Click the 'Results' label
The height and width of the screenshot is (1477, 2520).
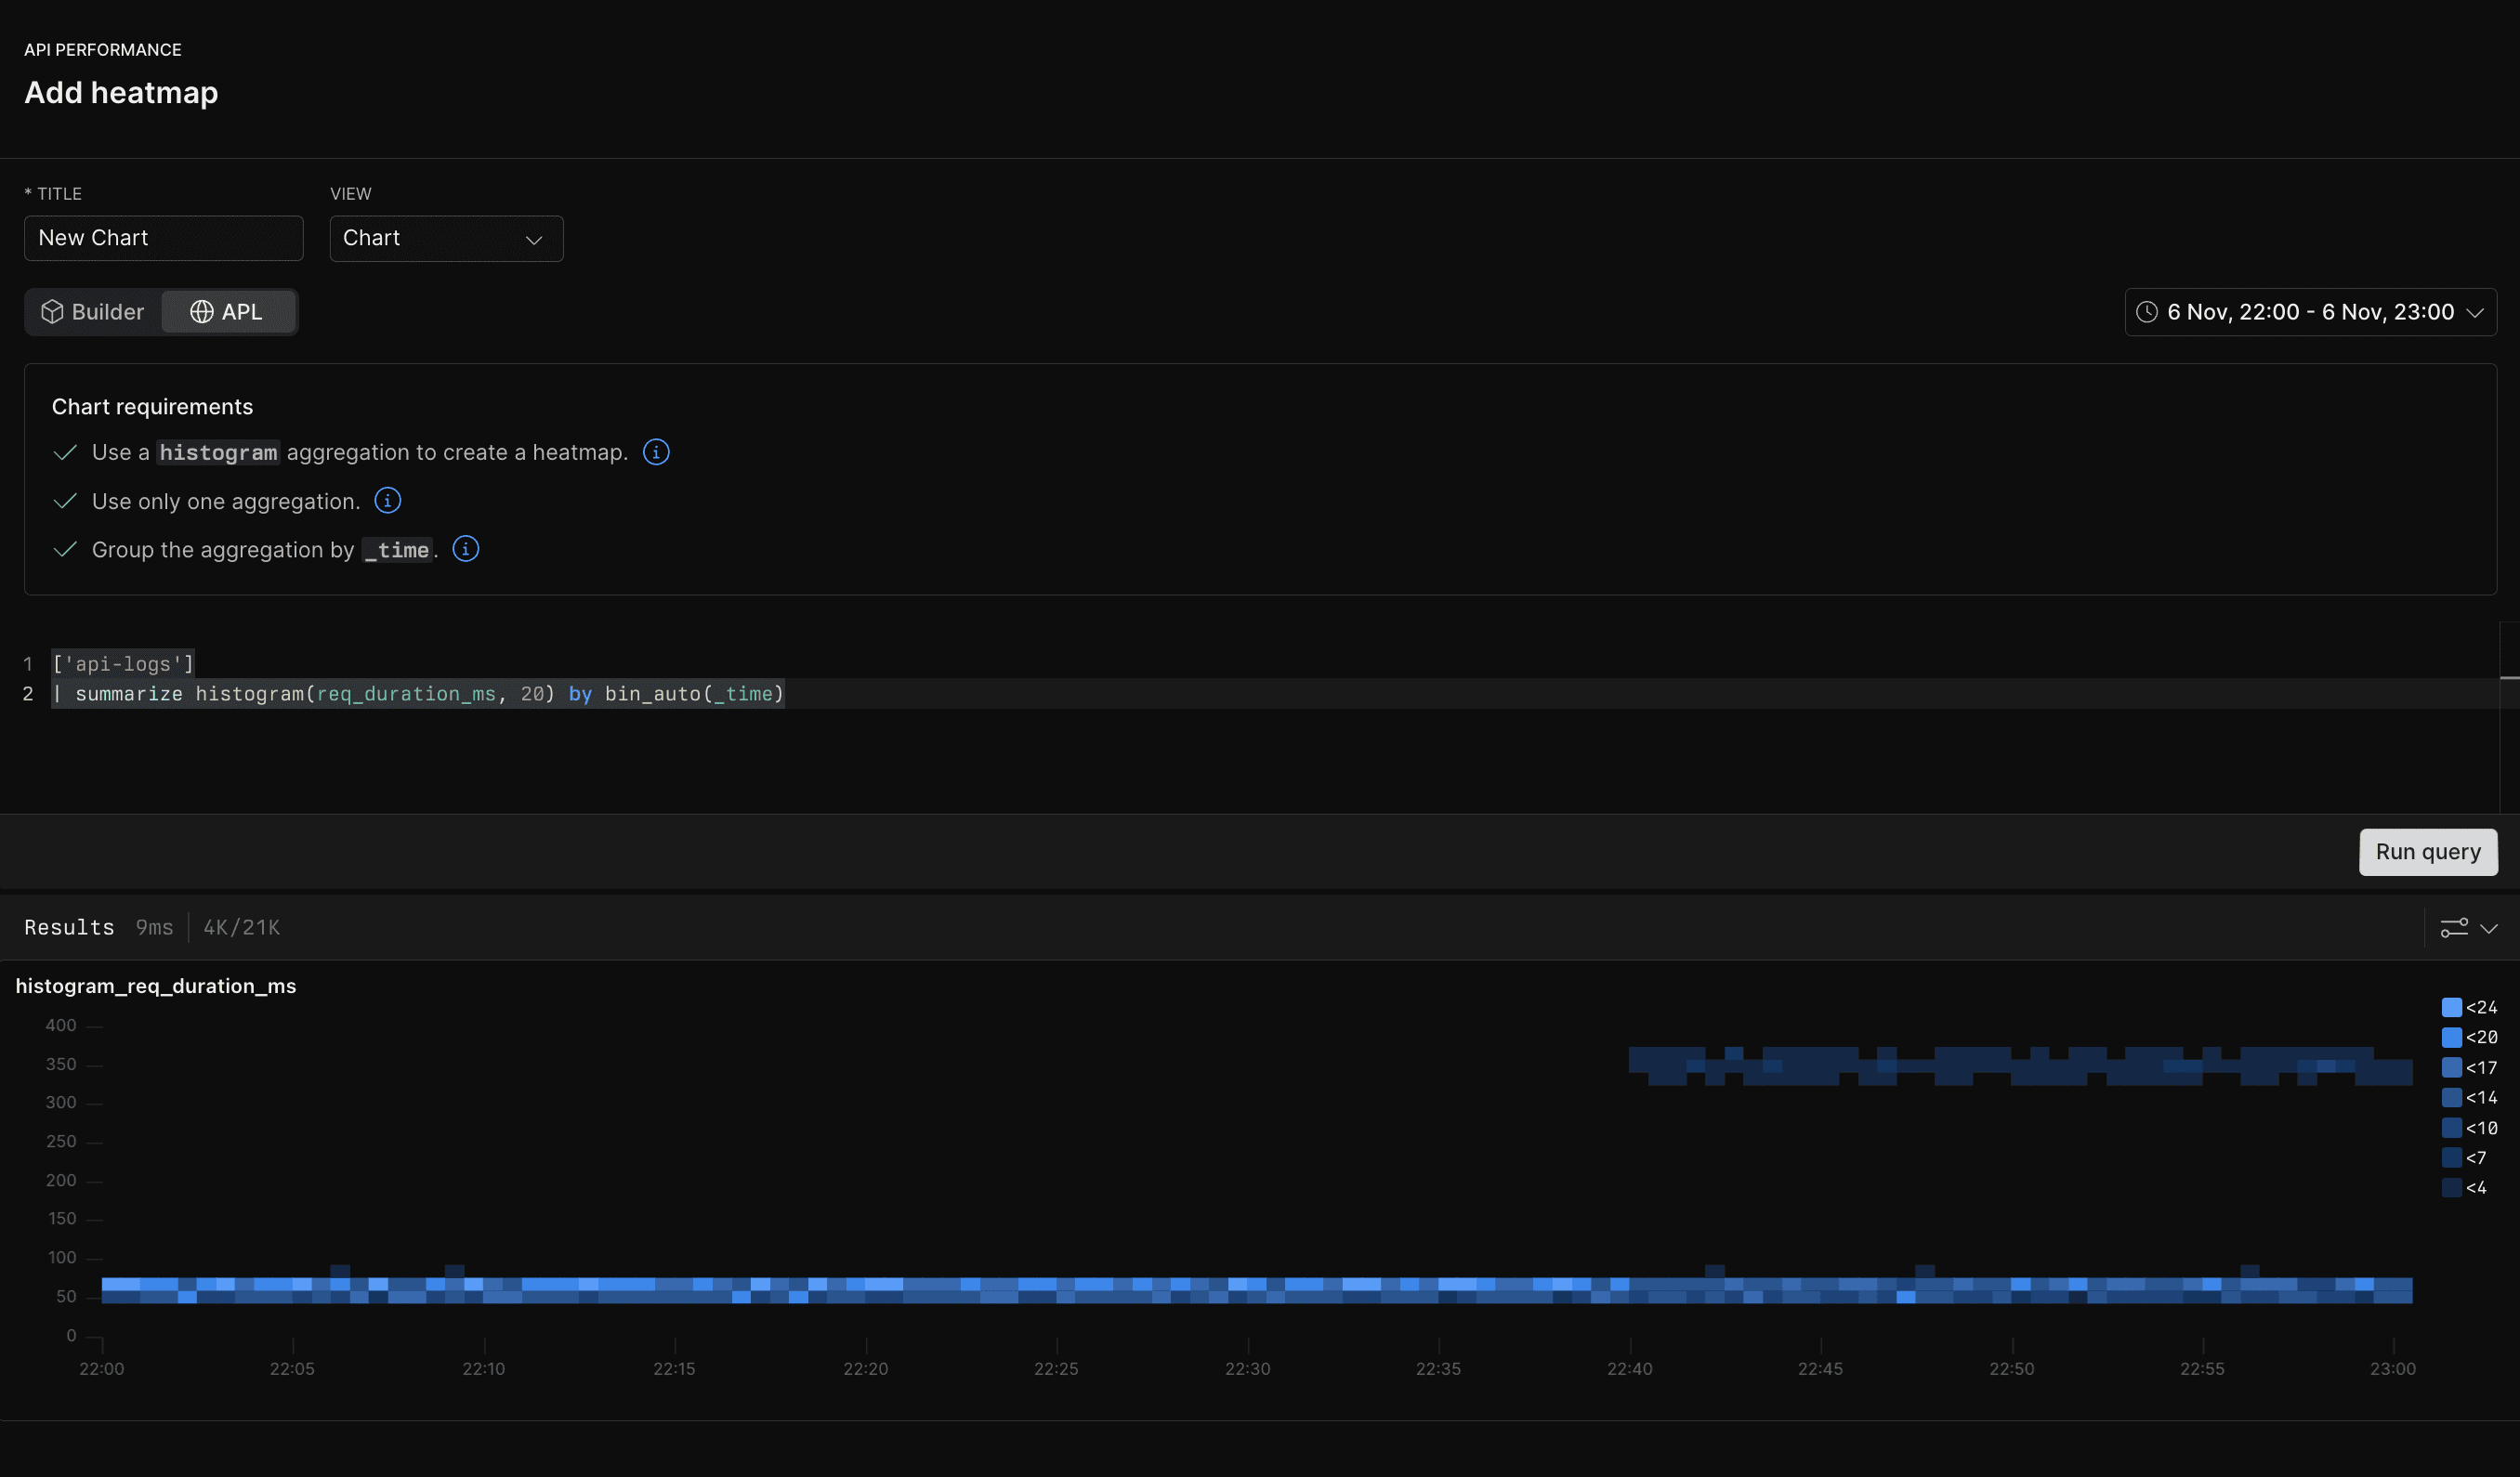tap(69, 928)
